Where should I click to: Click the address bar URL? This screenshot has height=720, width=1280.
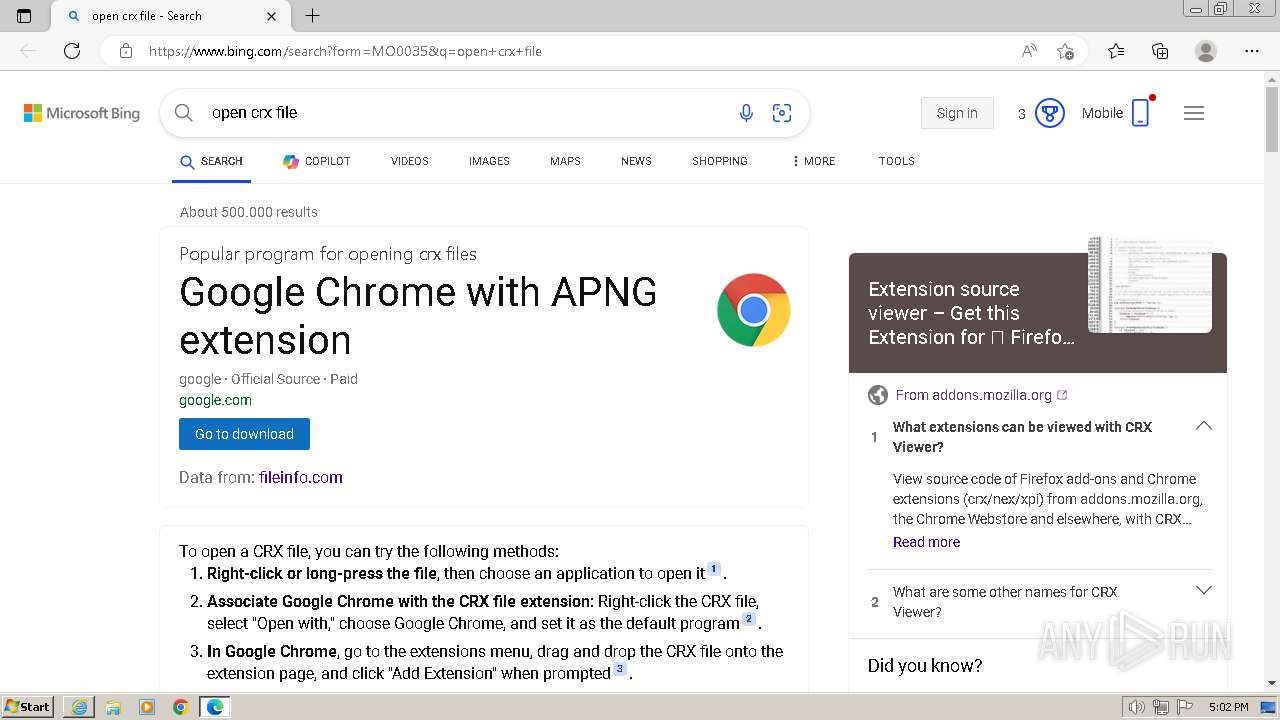pos(345,51)
